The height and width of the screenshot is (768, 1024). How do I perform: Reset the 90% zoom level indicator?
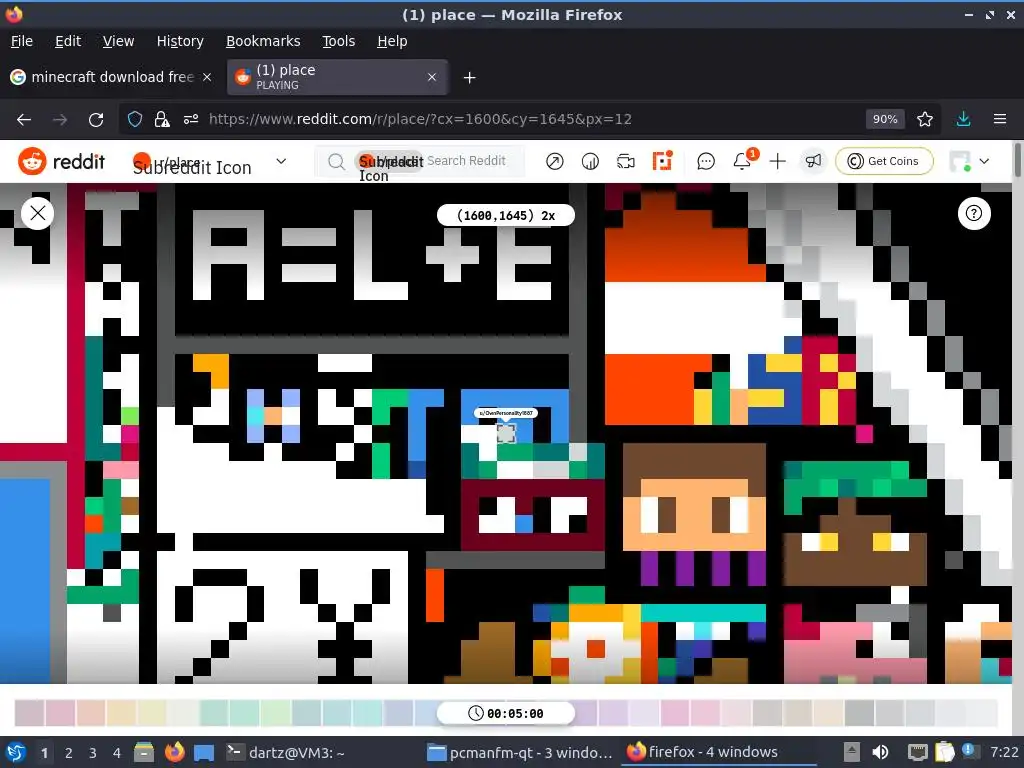tap(885, 119)
